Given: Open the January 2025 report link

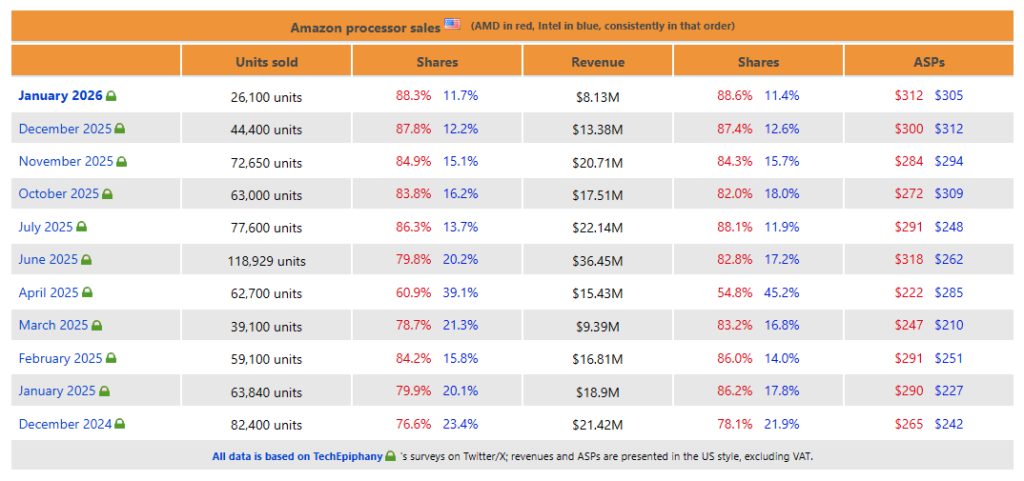Looking at the screenshot, I should (x=56, y=391).
